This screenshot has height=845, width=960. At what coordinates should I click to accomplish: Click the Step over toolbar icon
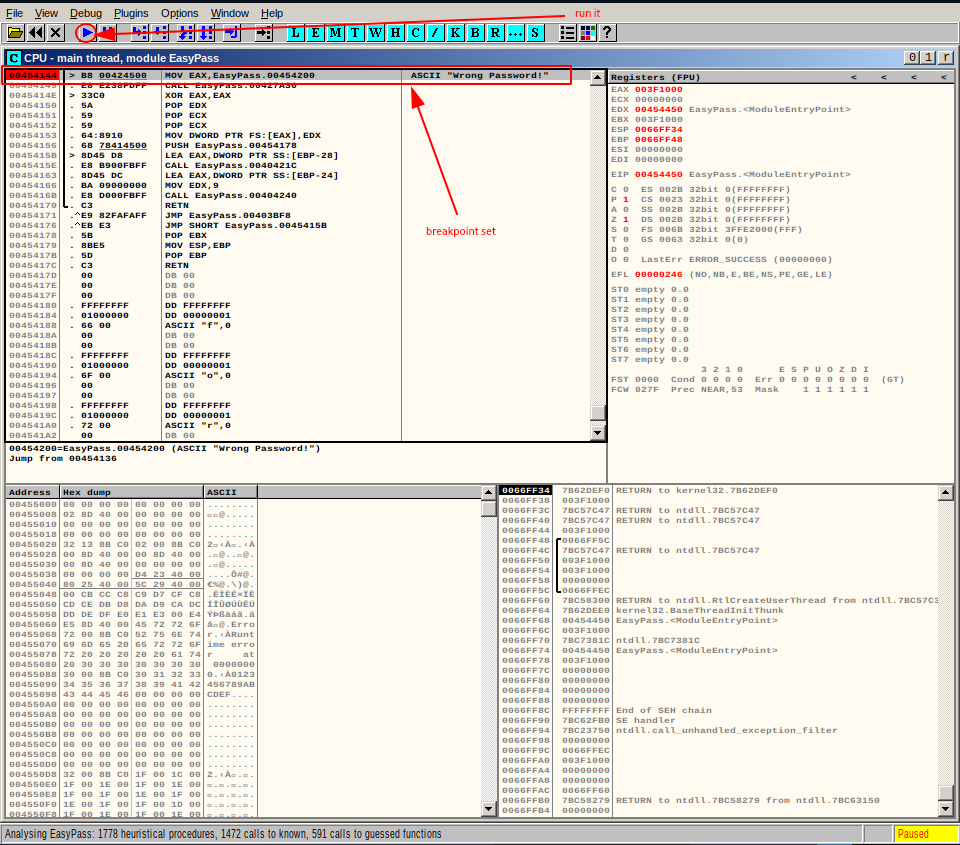(161, 33)
